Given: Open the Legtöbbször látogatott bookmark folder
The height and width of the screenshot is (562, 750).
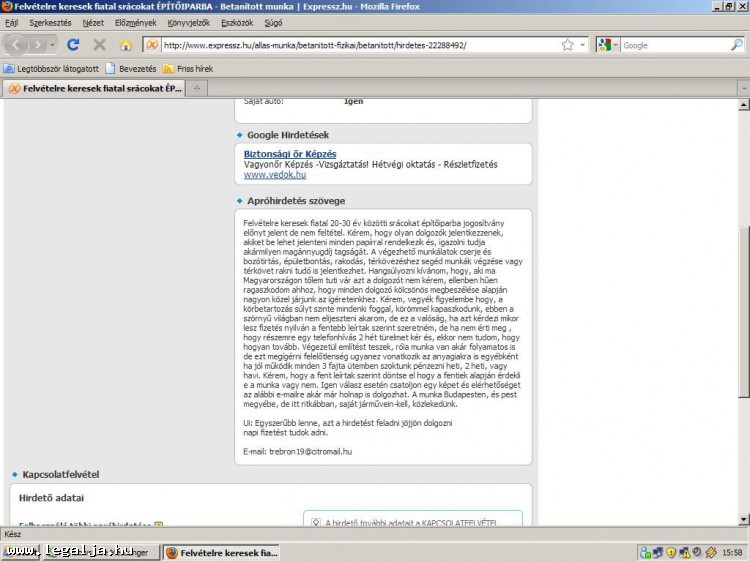Looking at the screenshot, I should point(51,69).
